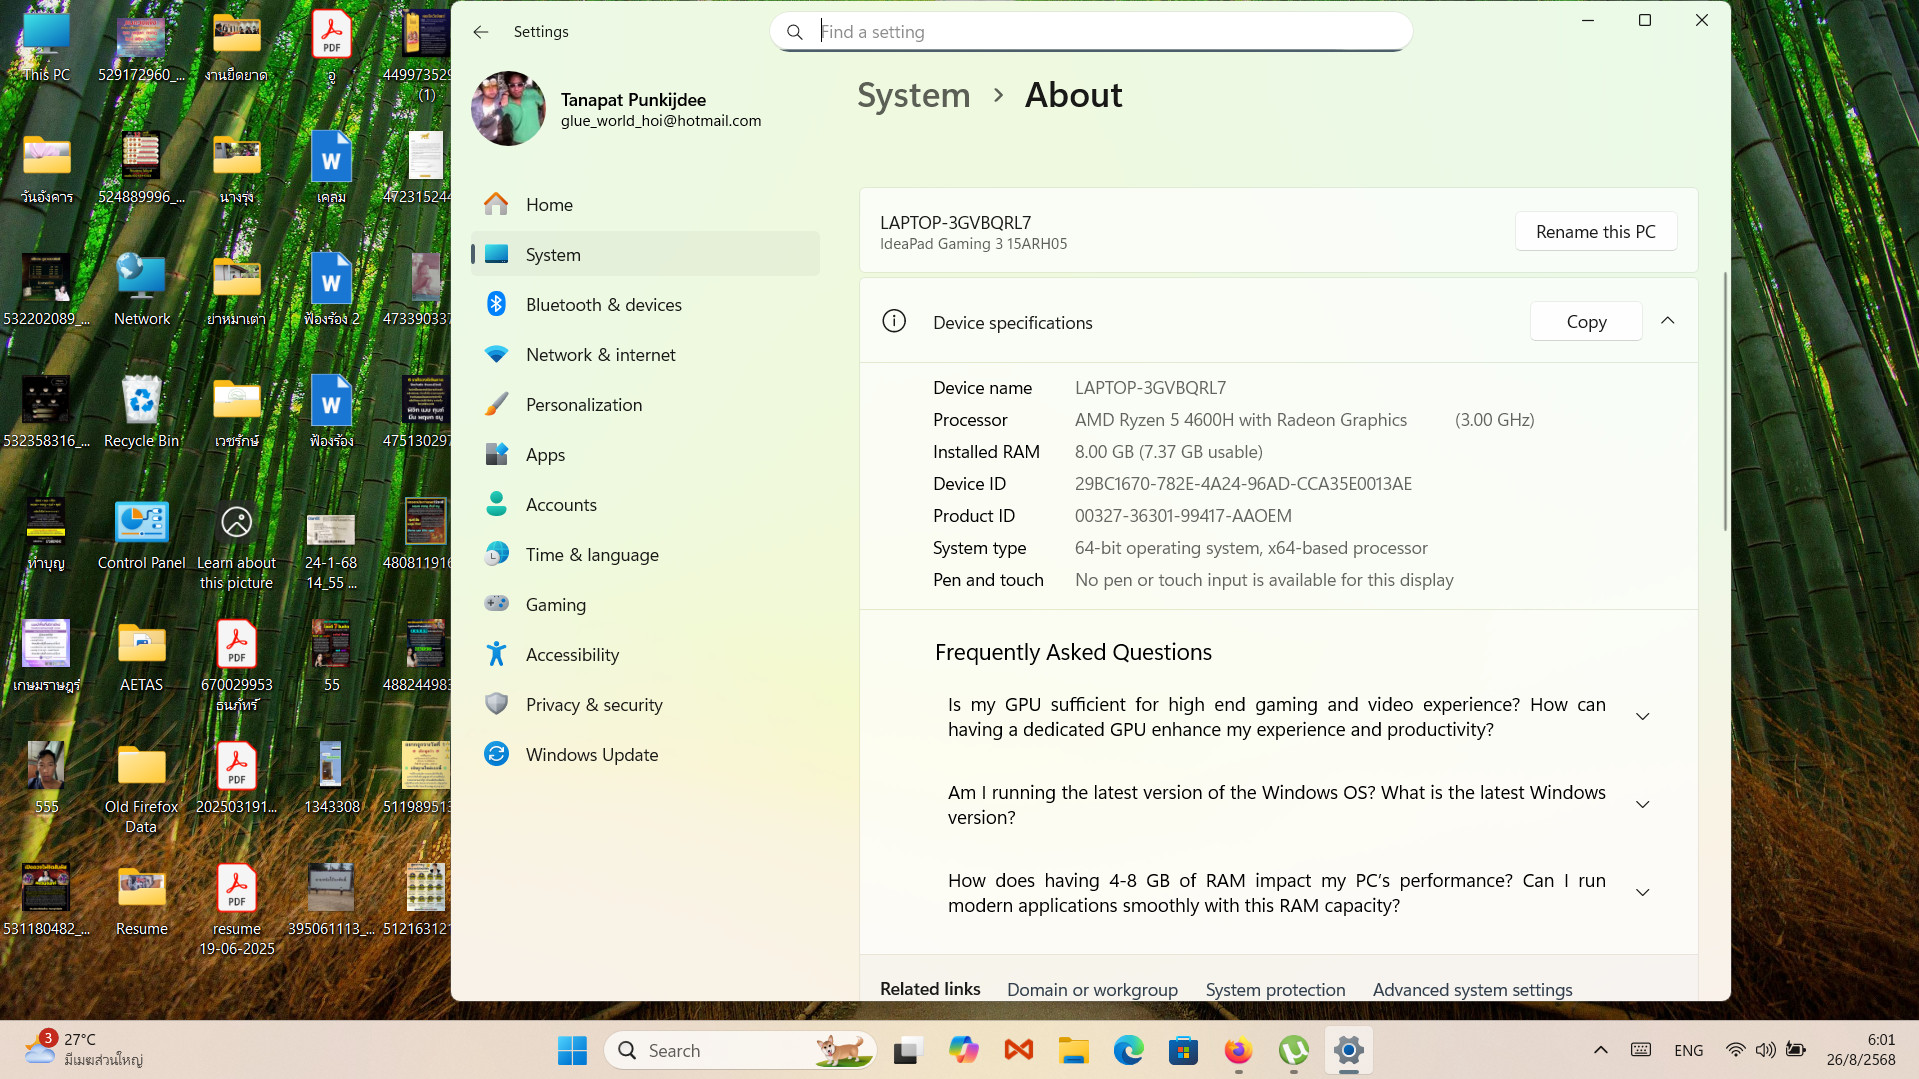Click the search magnifier in Settings
The height and width of the screenshot is (1079, 1919).
795,32
